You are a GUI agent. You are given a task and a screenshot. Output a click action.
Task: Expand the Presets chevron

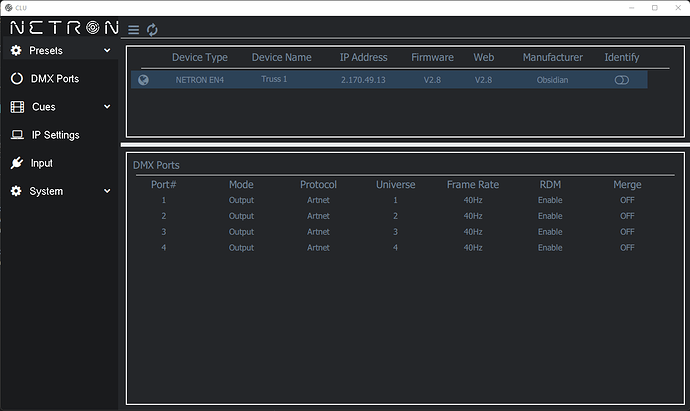click(107, 51)
